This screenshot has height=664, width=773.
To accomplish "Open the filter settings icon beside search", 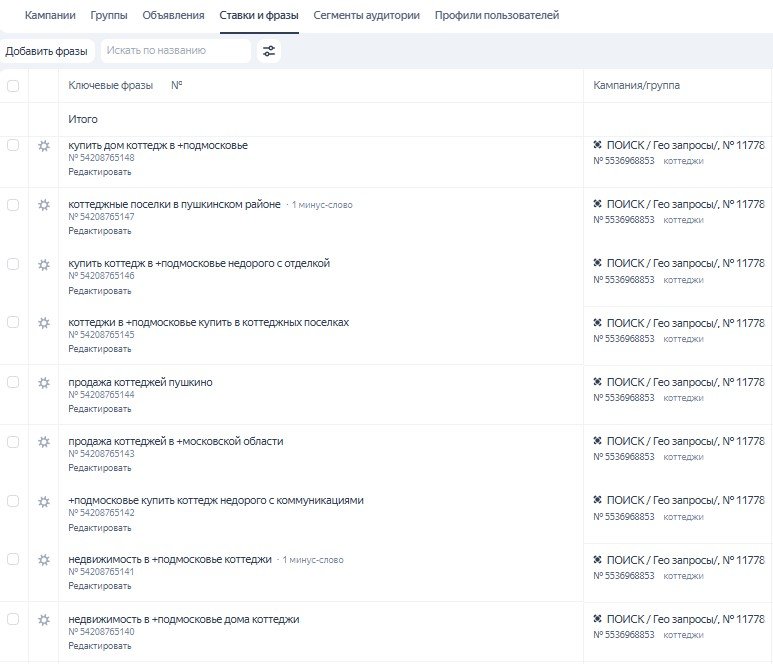I will pos(268,51).
